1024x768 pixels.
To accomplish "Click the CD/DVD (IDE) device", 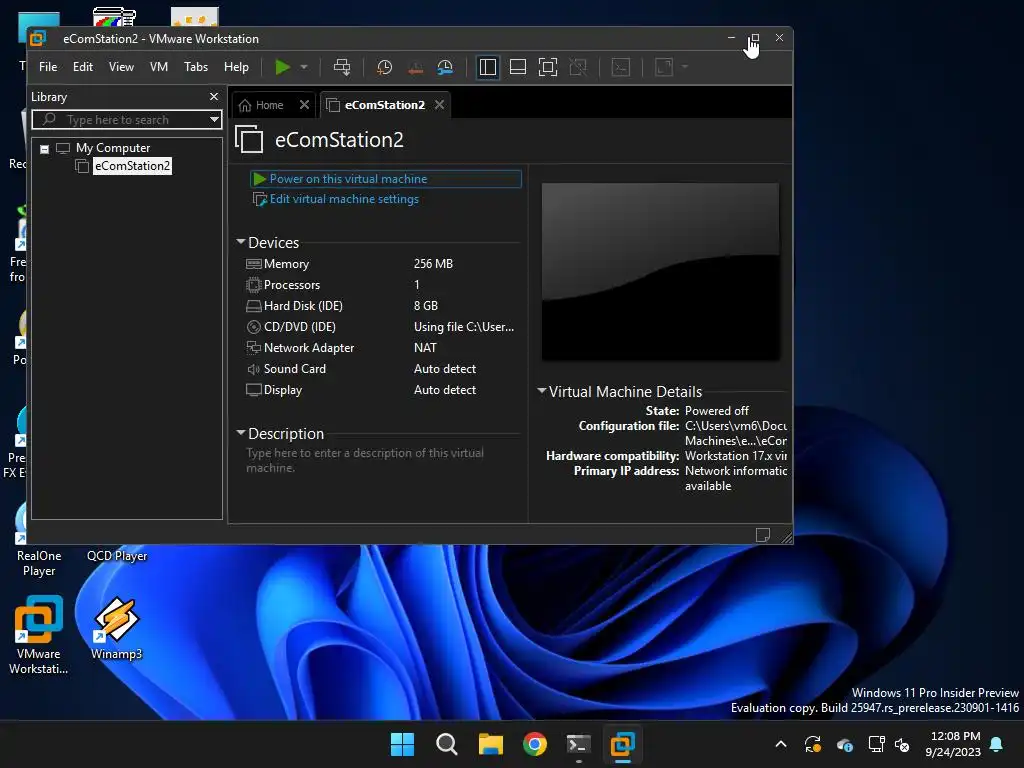I will pyautogui.click(x=382, y=327).
